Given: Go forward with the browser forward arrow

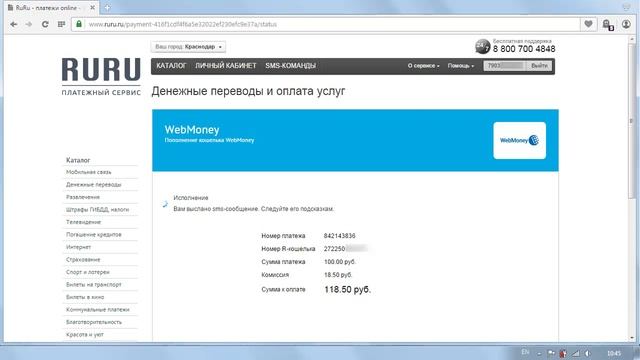Looking at the screenshot, I should click(29, 24).
